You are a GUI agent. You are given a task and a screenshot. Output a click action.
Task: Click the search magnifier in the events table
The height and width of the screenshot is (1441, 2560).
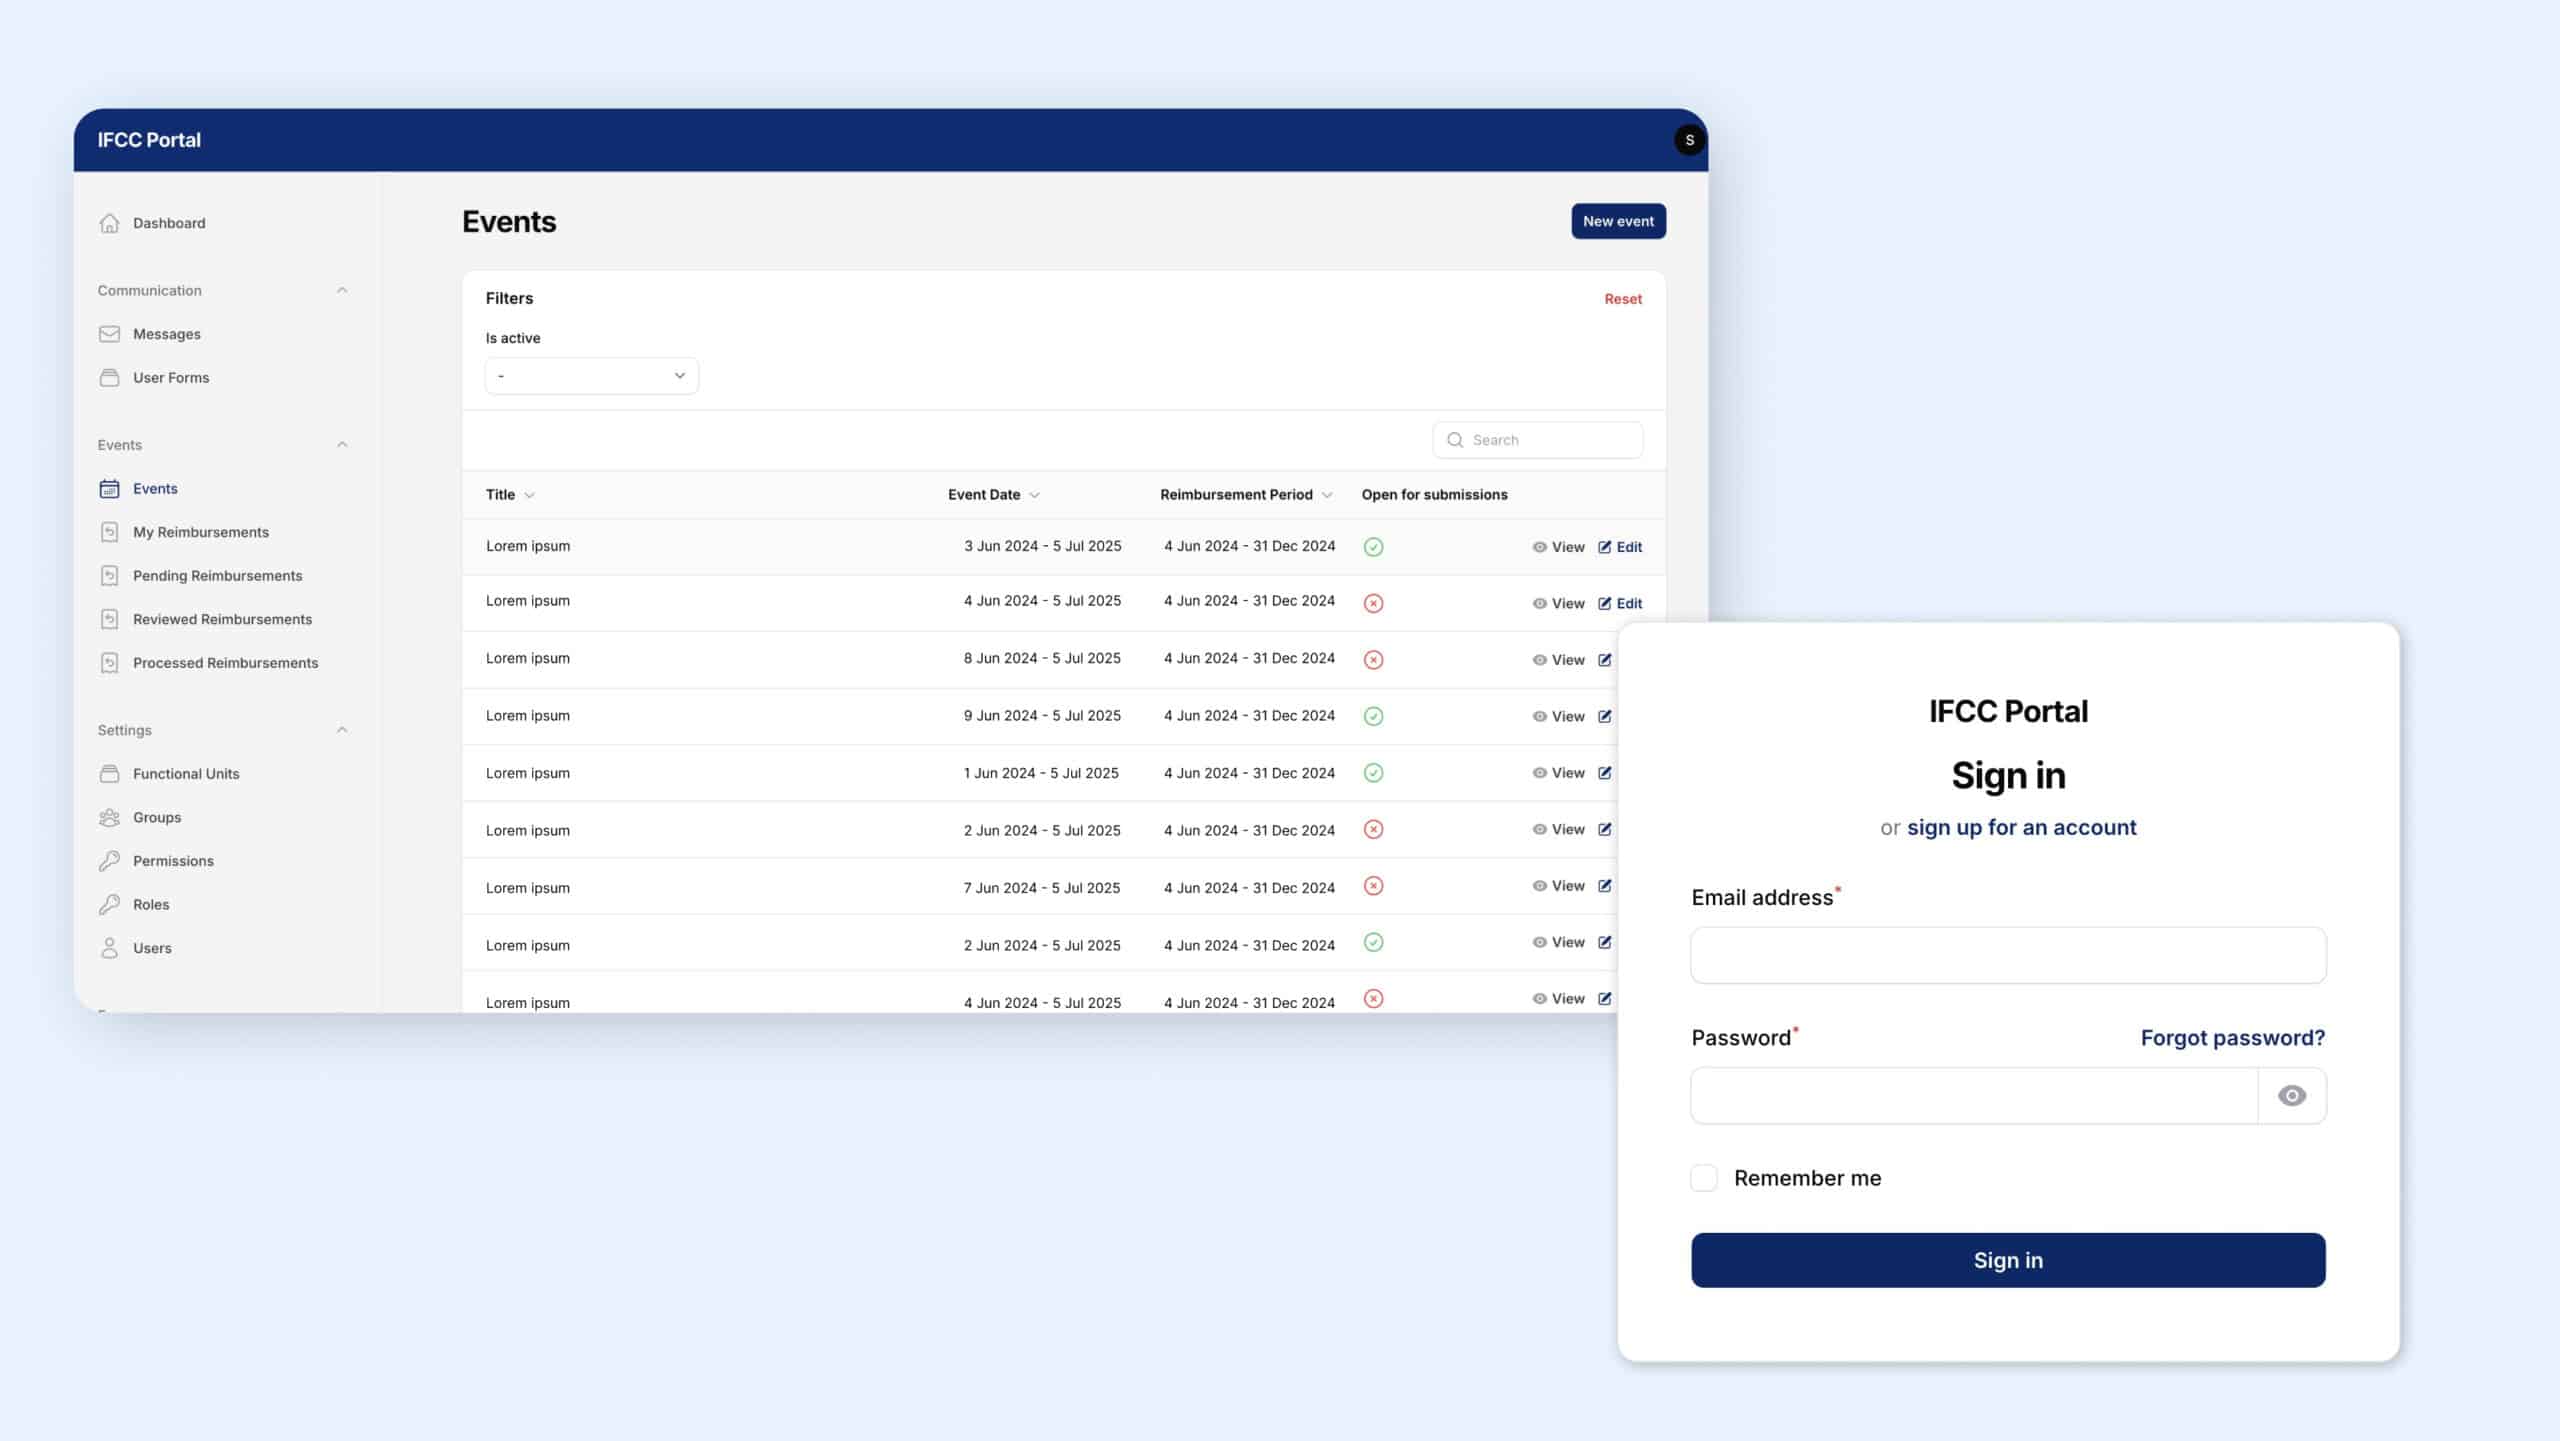click(1456, 439)
